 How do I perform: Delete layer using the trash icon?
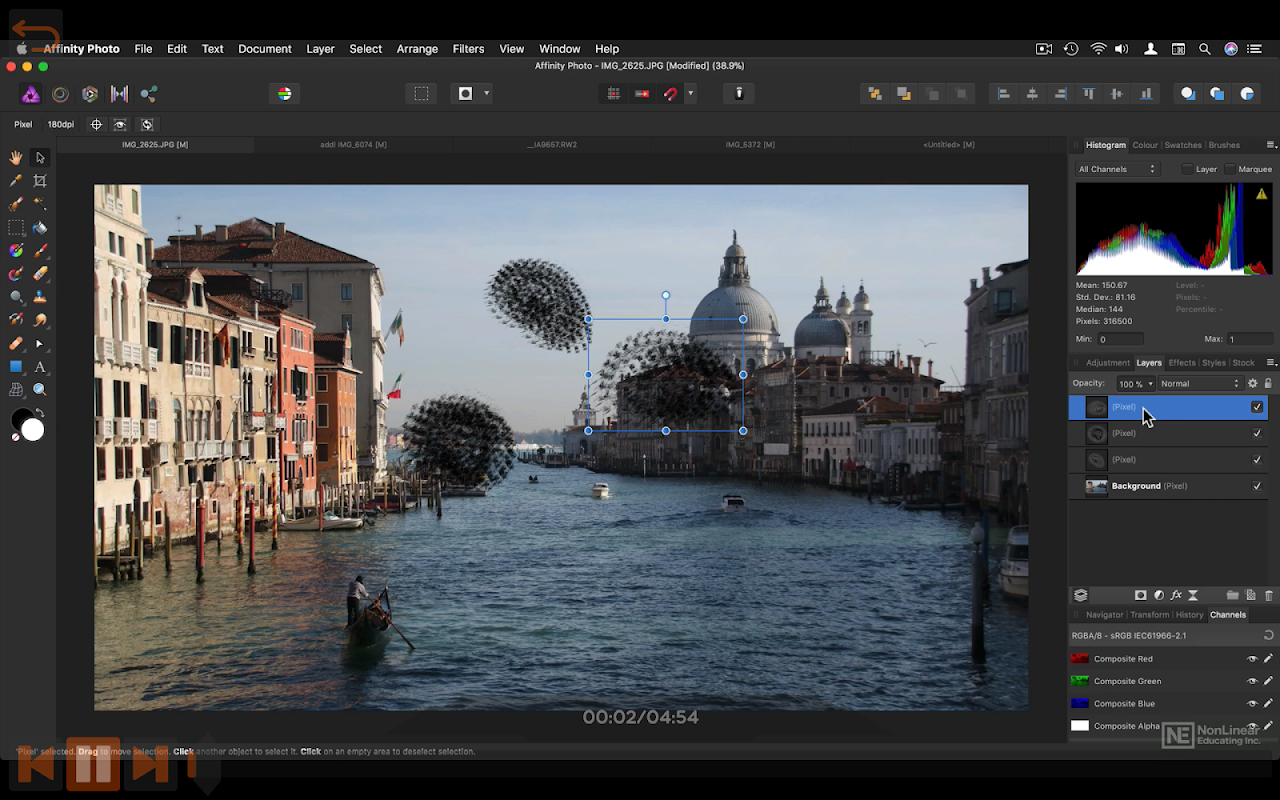pos(1269,595)
